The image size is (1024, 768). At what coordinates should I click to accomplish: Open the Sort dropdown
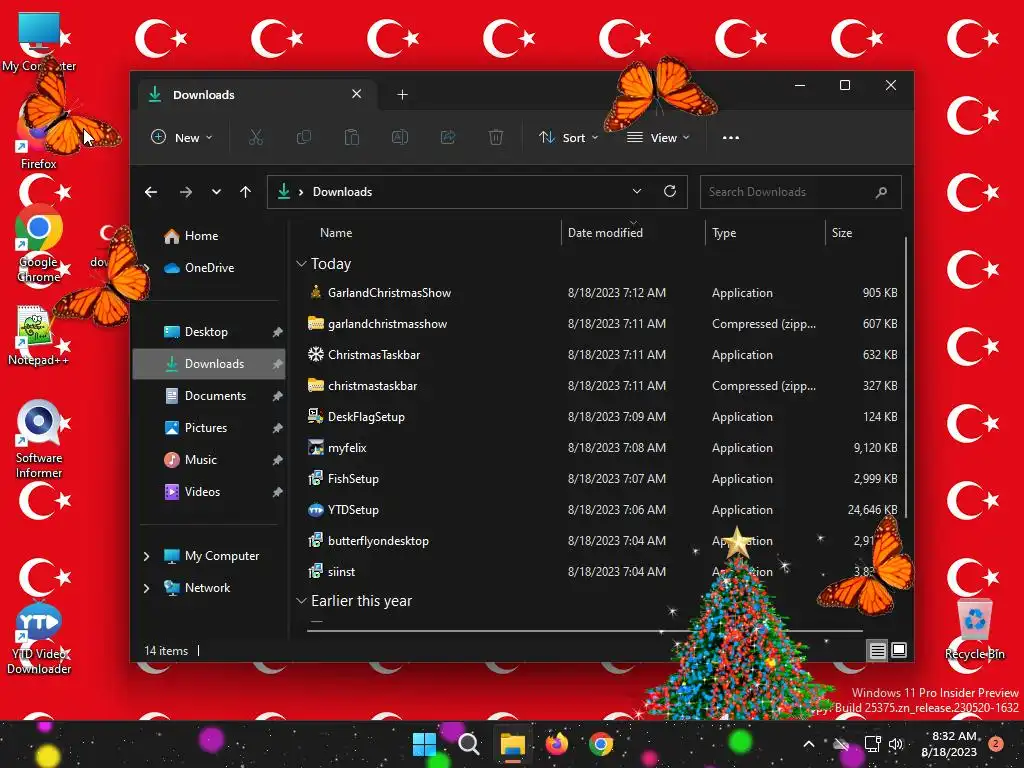pyautogui.click(x=568, y=138)
